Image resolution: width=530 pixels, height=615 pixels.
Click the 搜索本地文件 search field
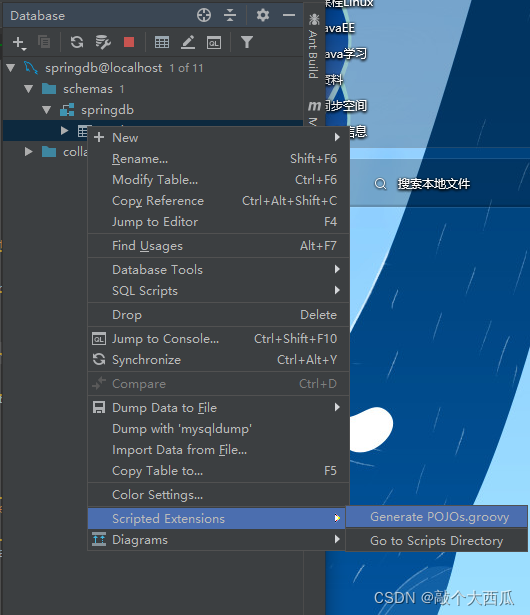[433, 184]
